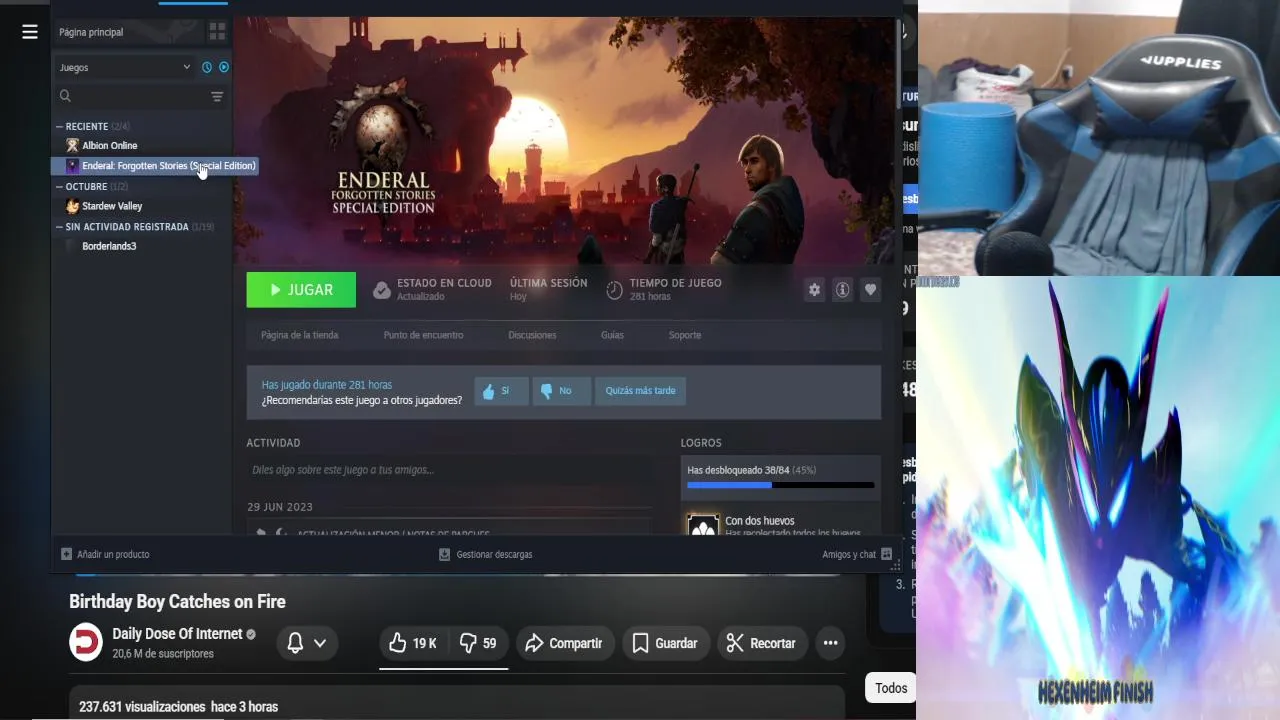Click '237.631 visualizaciones' description text
The width and height of the screenshot is (1280, 720).
(x=142, y=707)
